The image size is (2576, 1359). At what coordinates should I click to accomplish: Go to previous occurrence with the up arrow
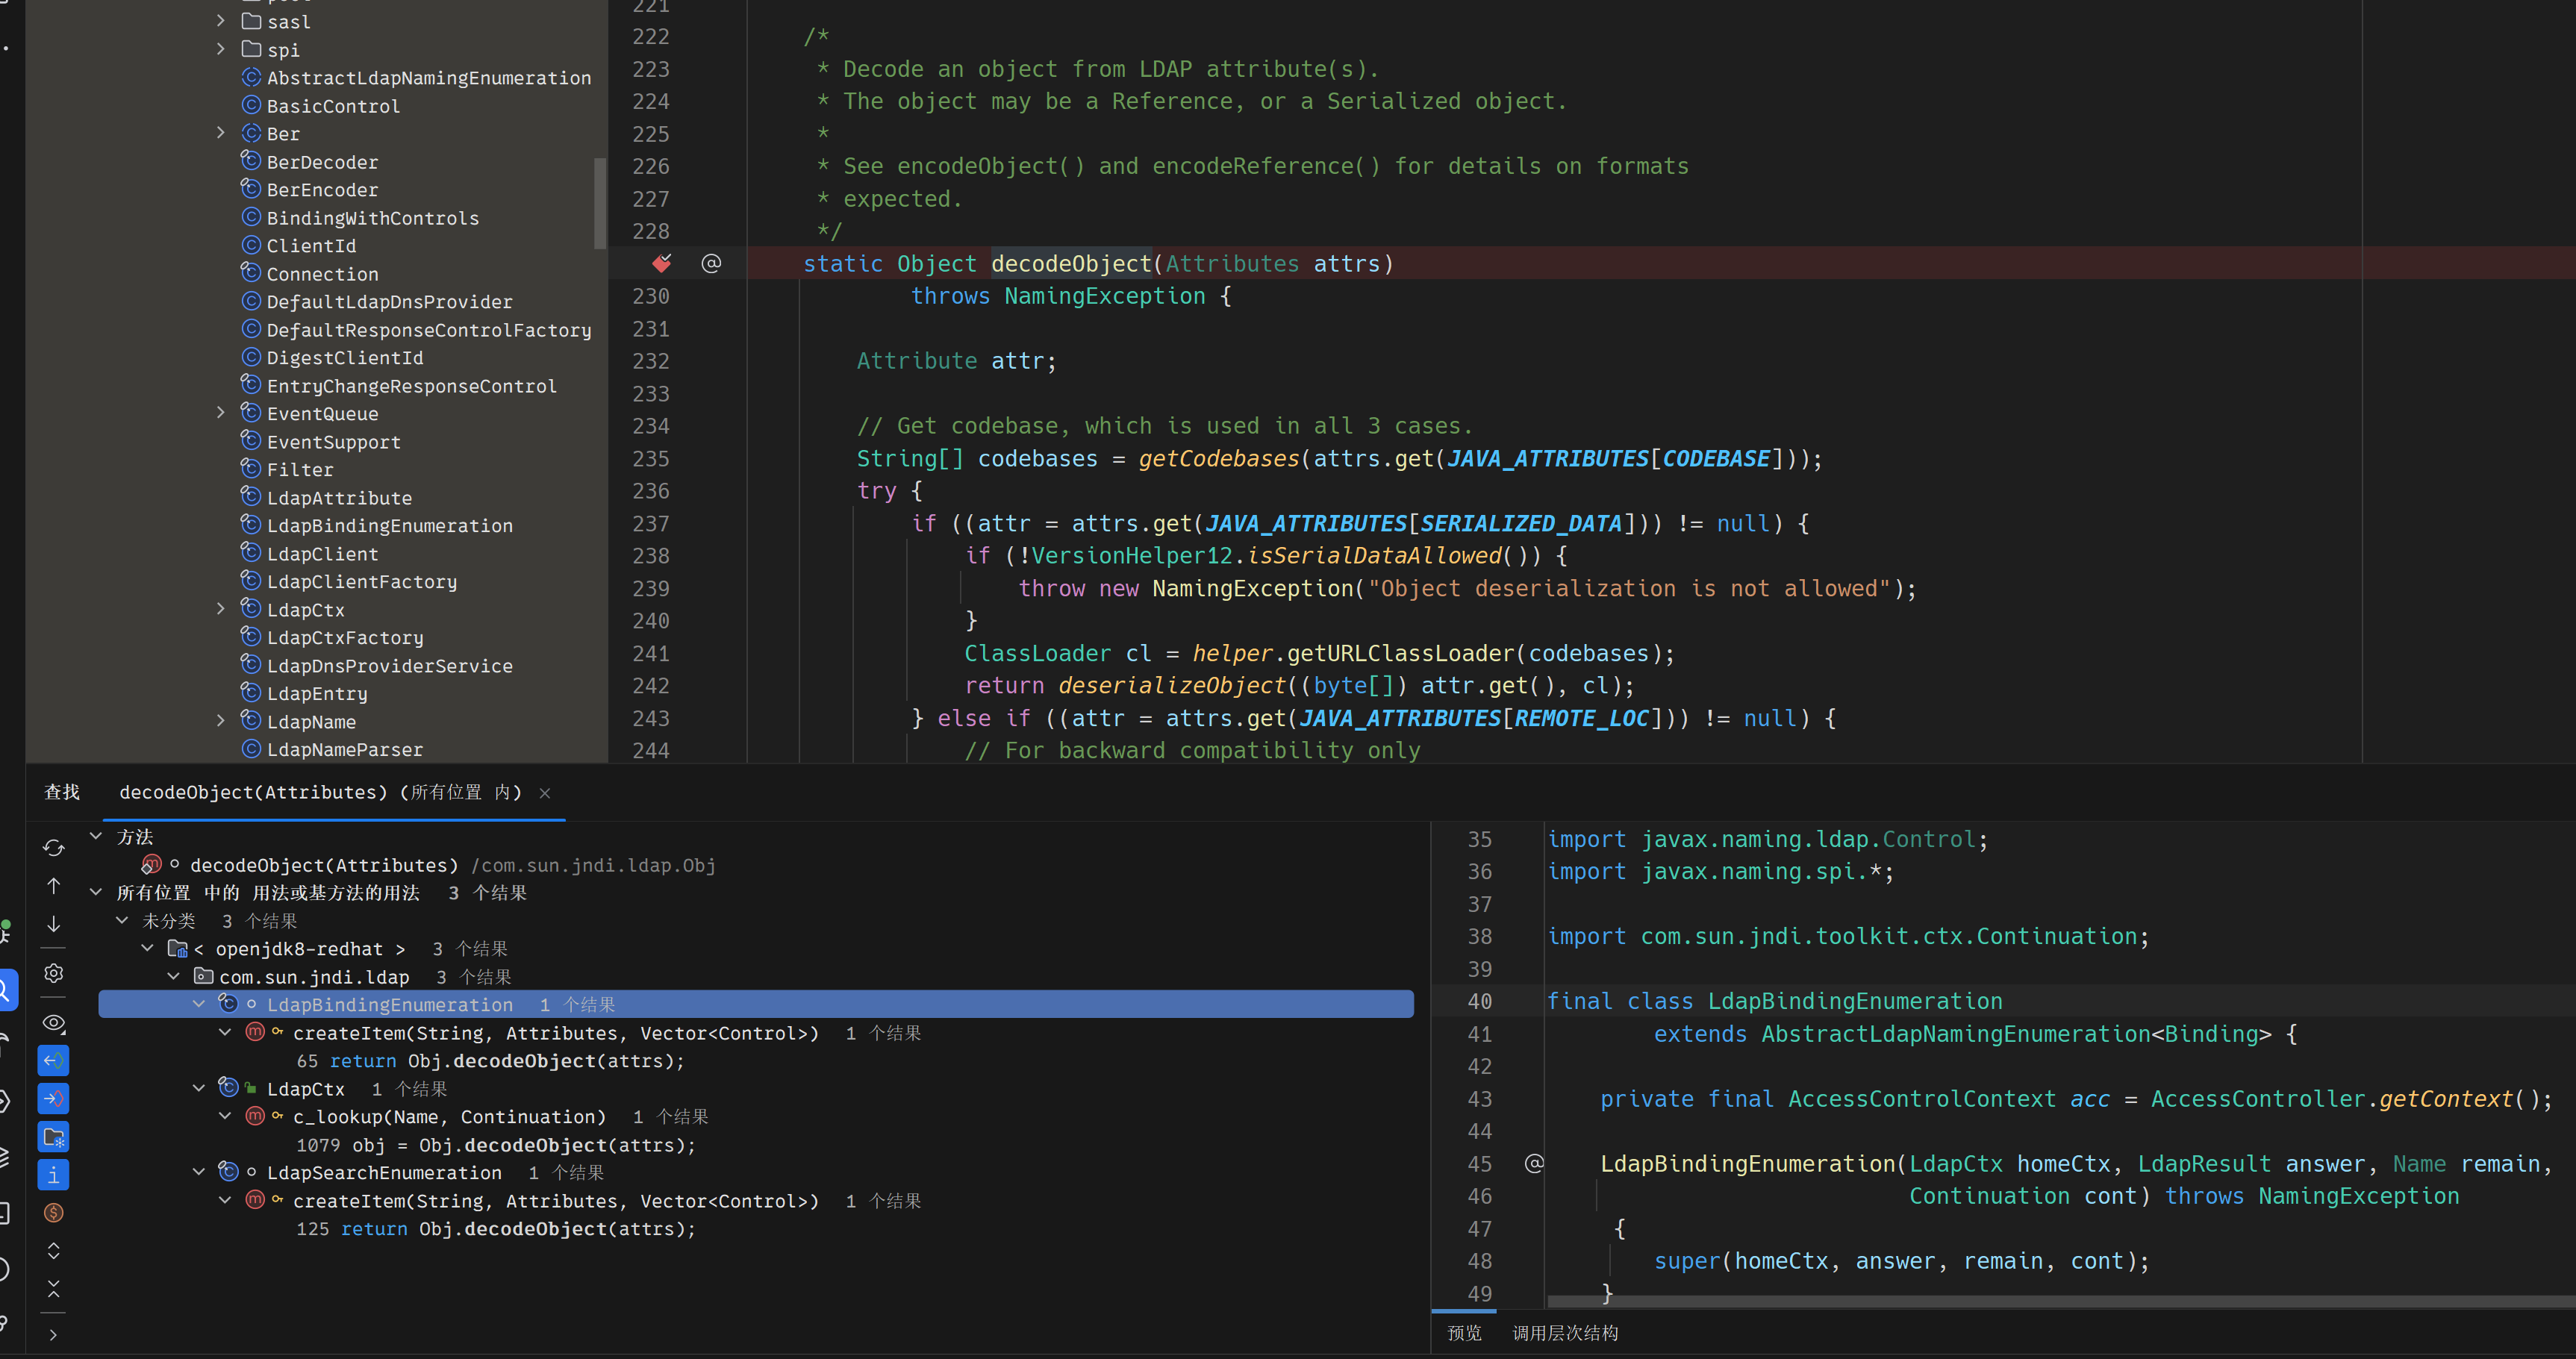click(54, 886)
